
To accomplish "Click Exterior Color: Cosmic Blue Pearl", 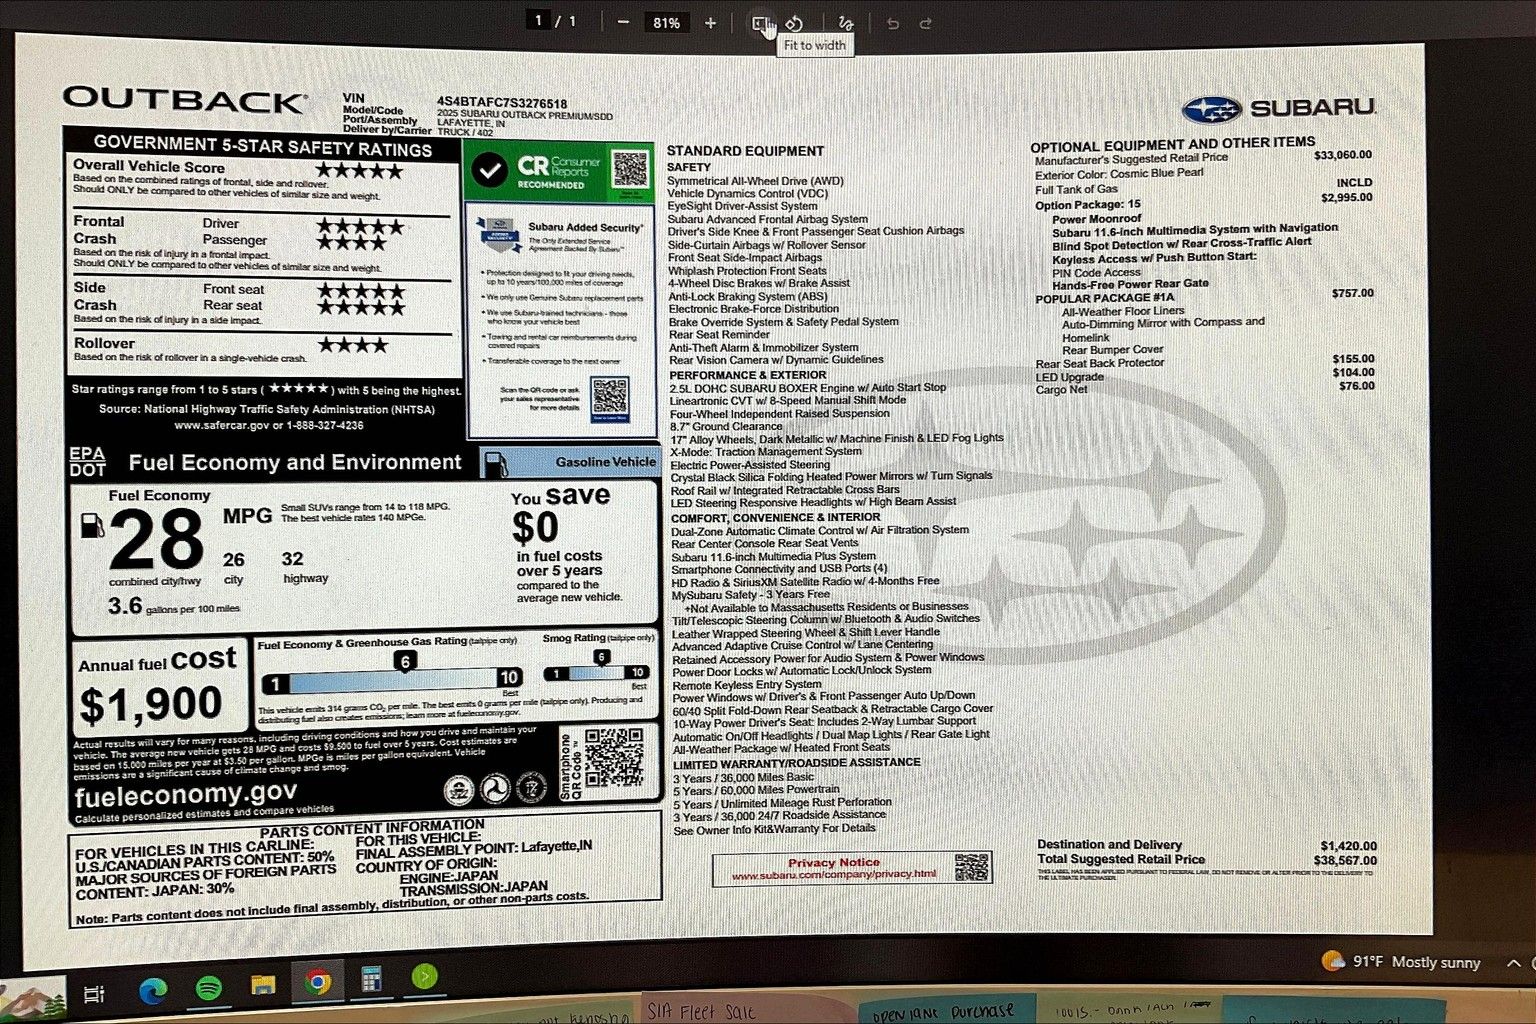I will (1119, 174).
